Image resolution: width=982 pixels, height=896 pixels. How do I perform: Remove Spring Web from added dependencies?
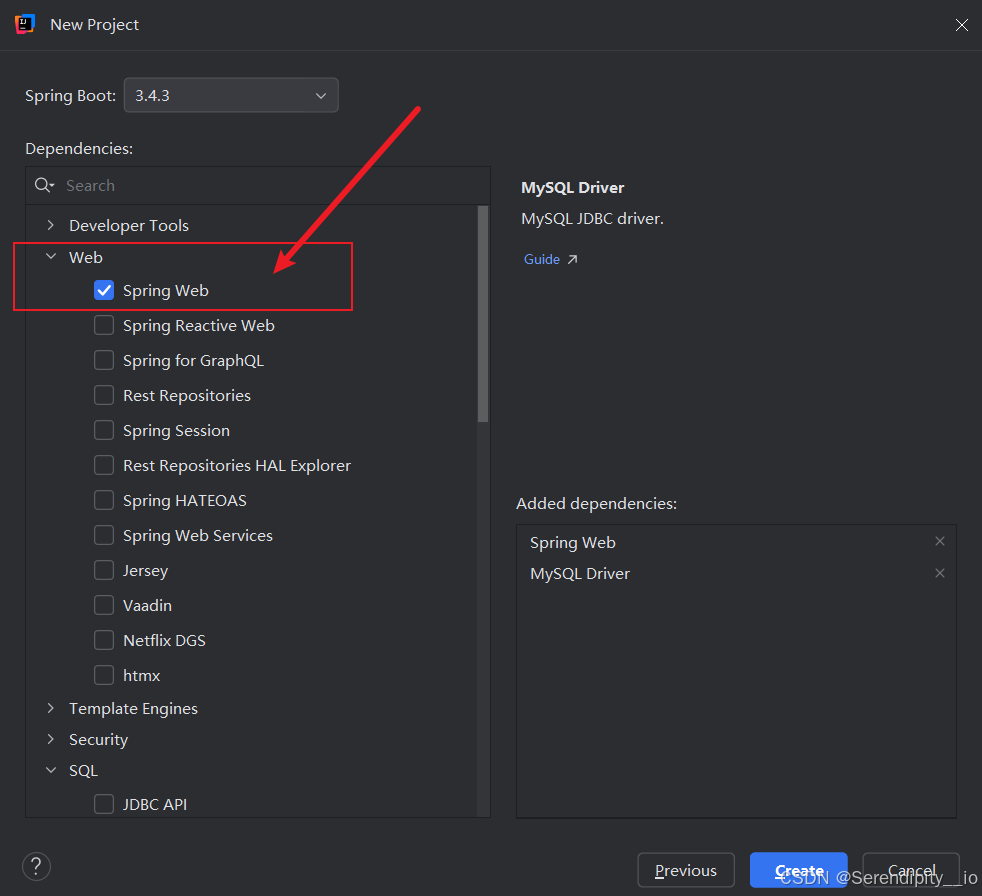pyautogui.click(x=939, y=542)
